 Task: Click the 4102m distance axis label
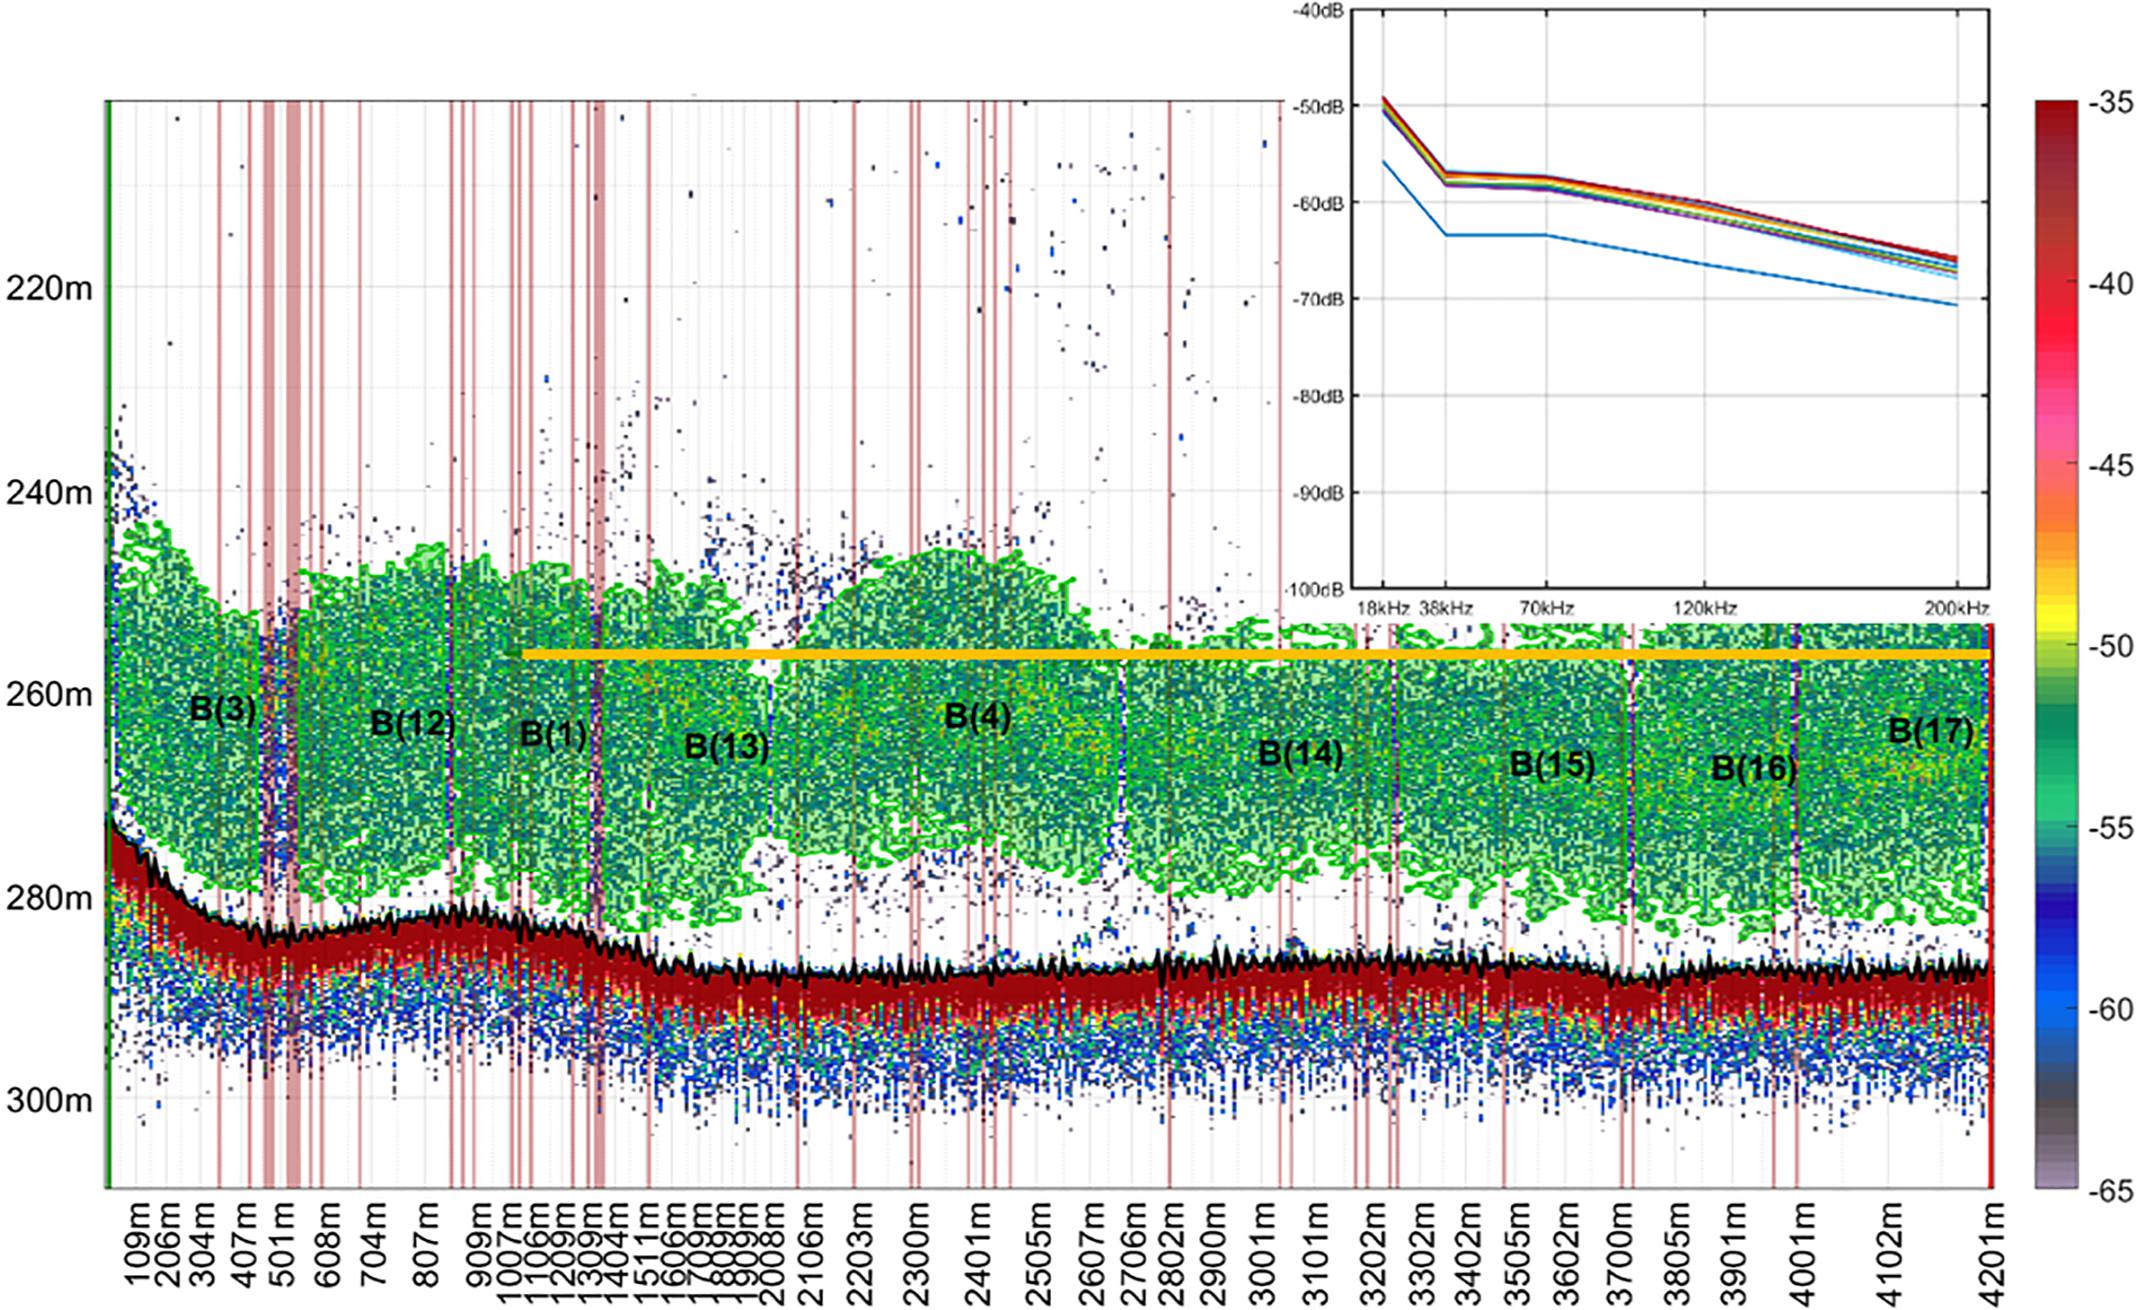click(x=1889, y=1254)
